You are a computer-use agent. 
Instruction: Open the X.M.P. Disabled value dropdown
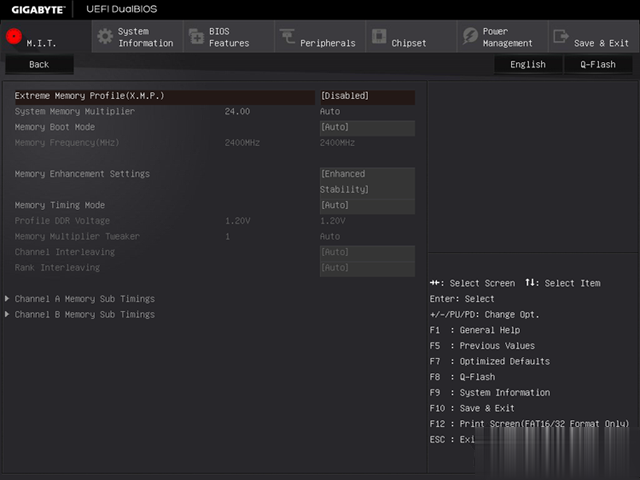367,96
